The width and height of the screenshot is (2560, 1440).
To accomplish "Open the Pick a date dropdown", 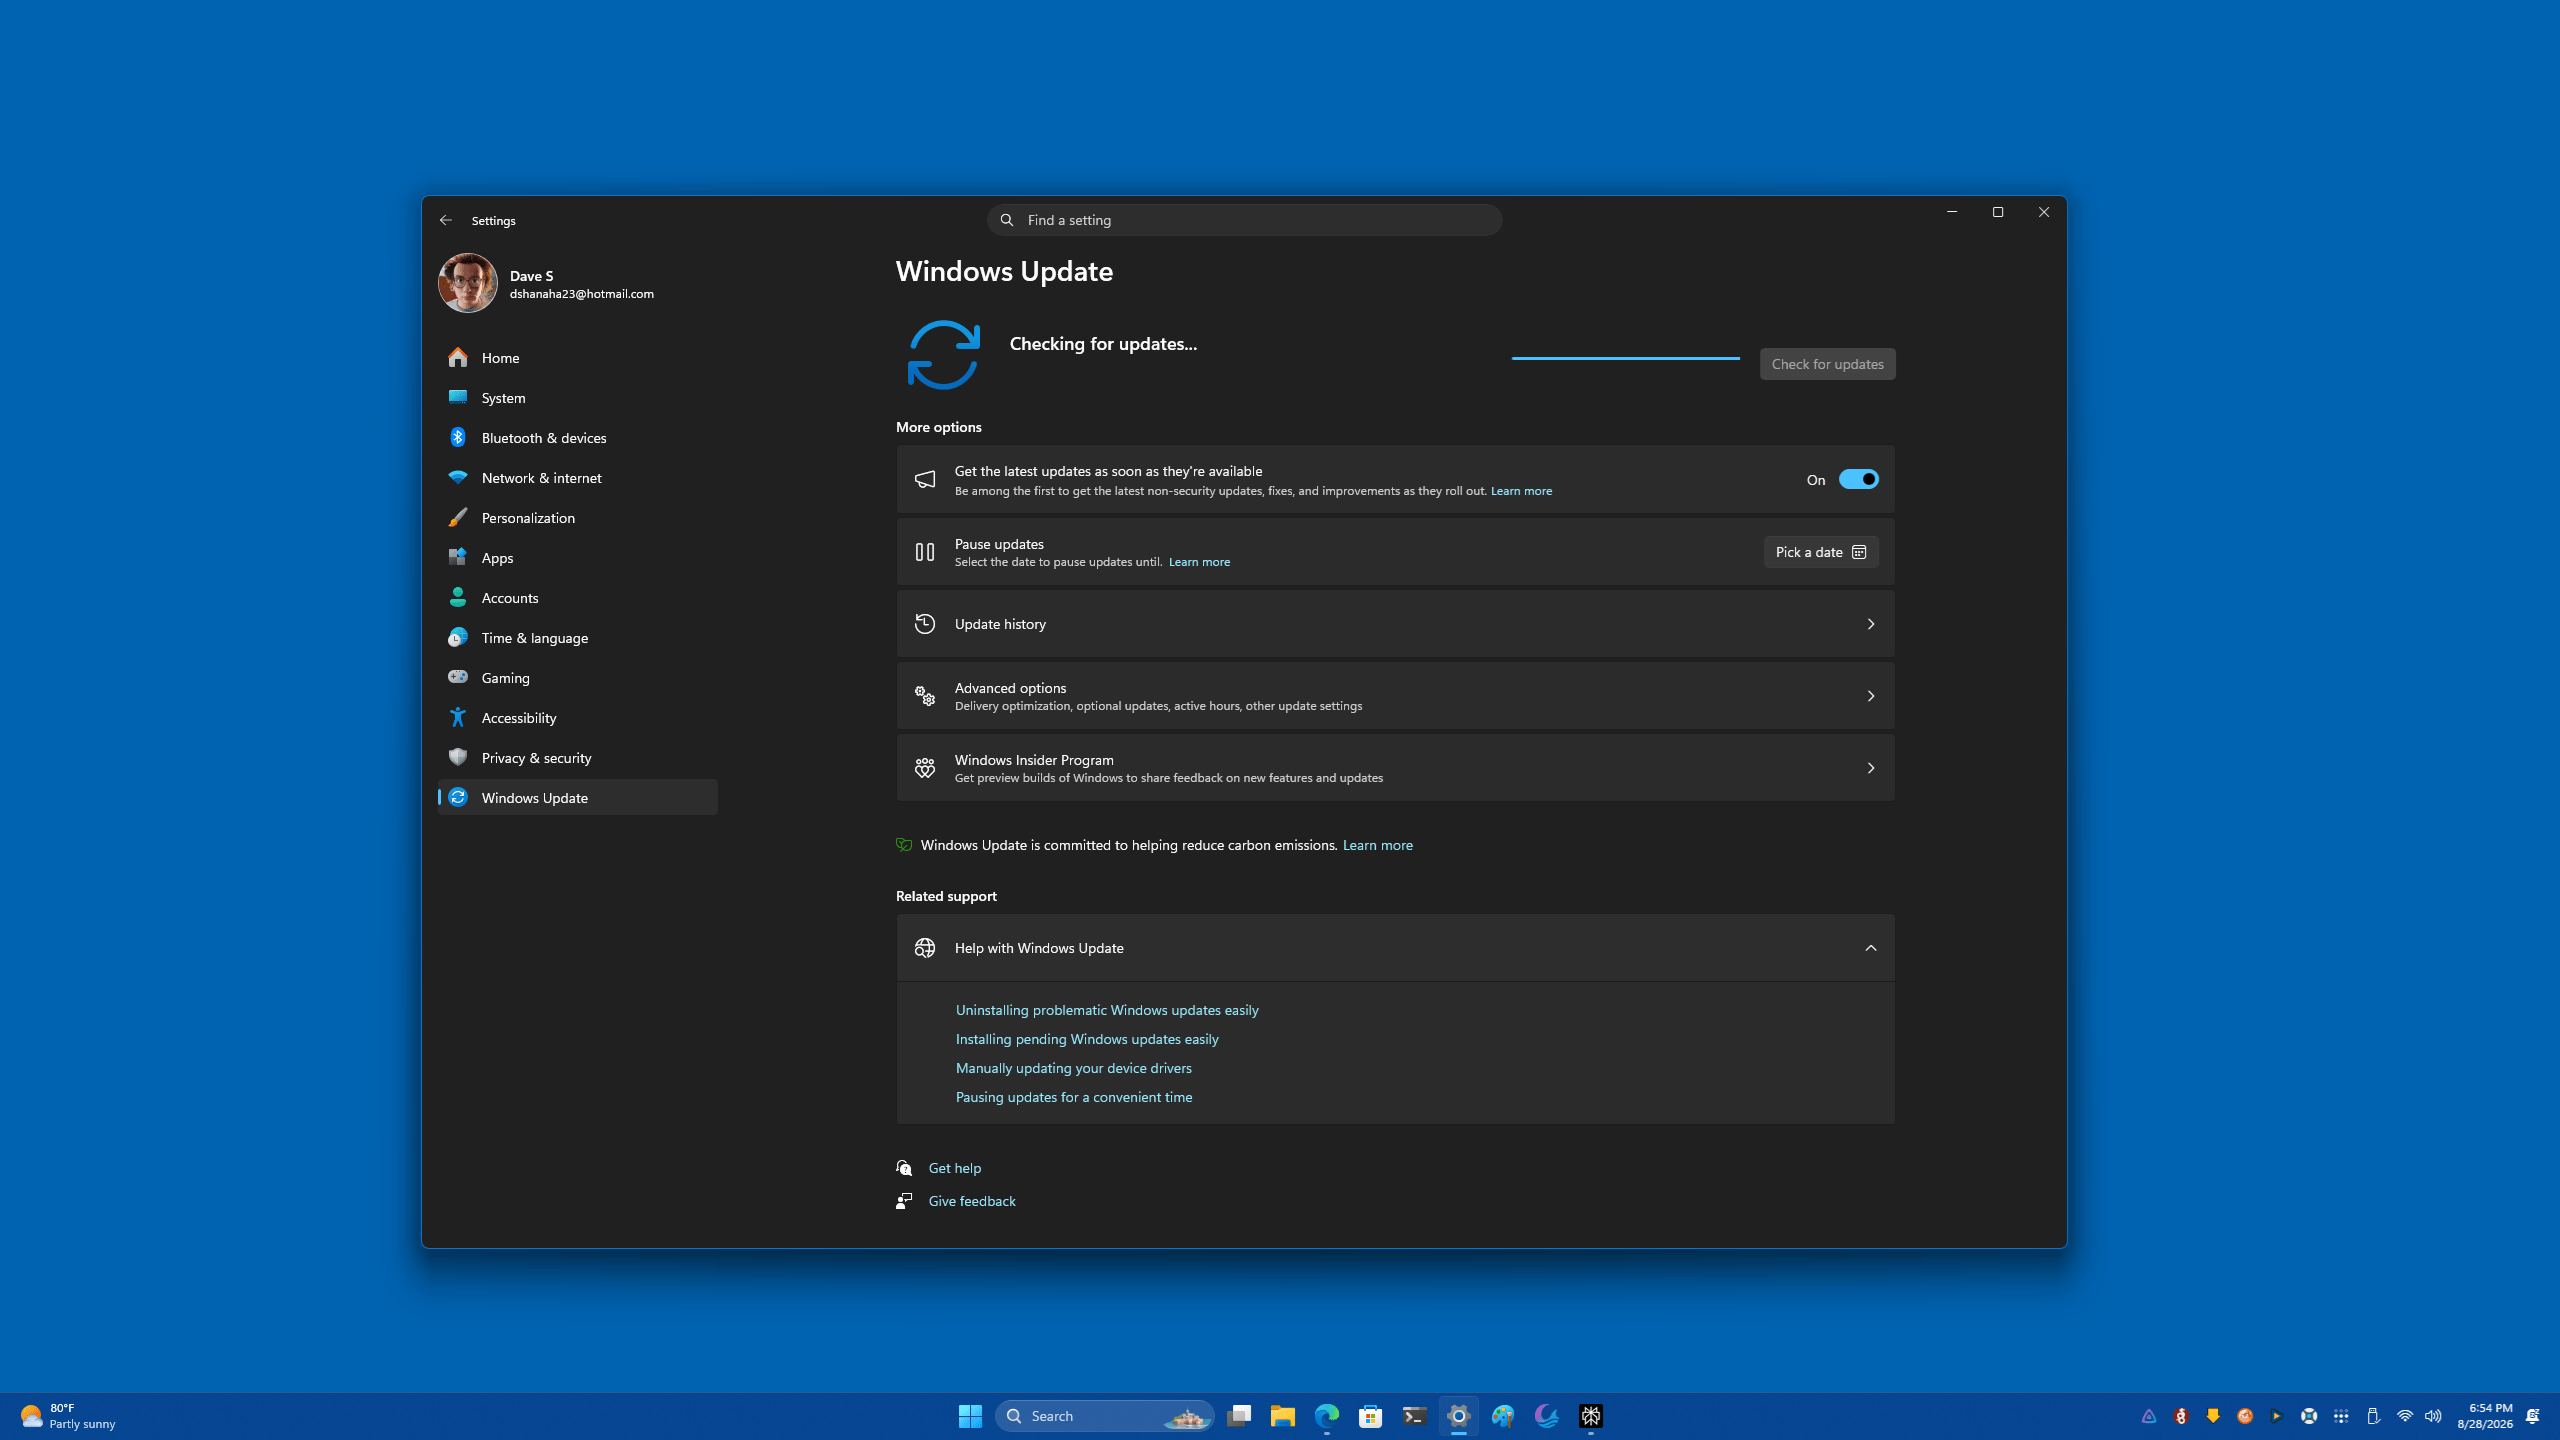I will [1821, 552].
